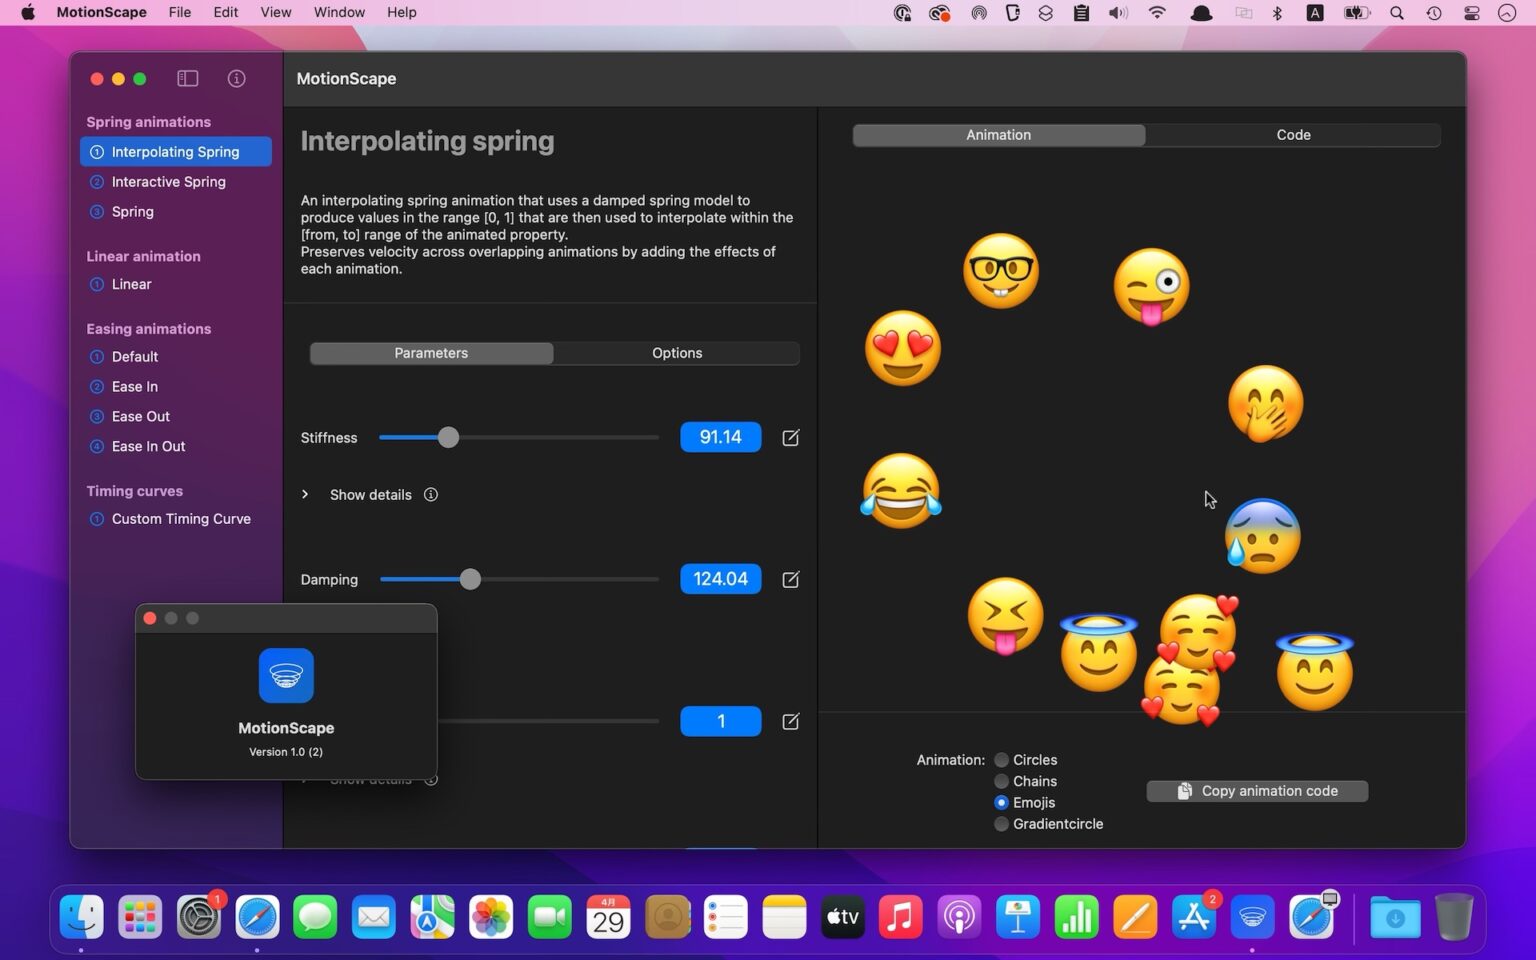Open App Store from the Dock
Screen dimensions: 1536x960
tap(1194, 917)
